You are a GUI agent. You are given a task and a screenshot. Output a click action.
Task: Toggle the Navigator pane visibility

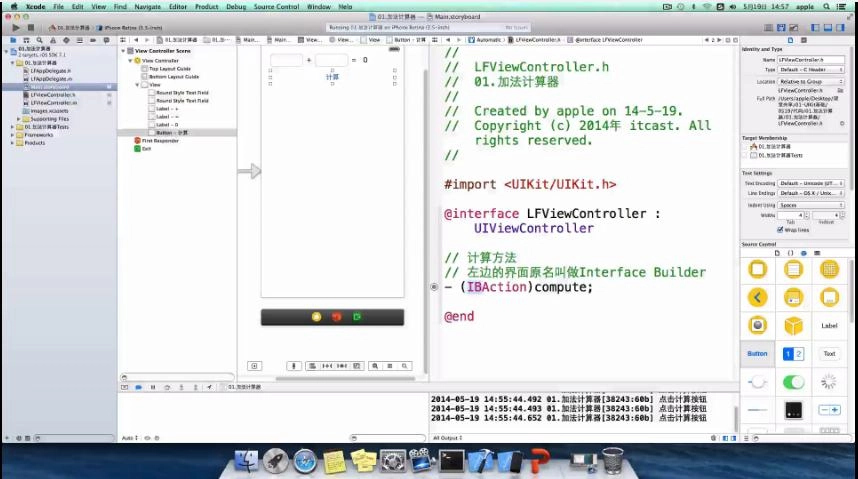(815, 27)
